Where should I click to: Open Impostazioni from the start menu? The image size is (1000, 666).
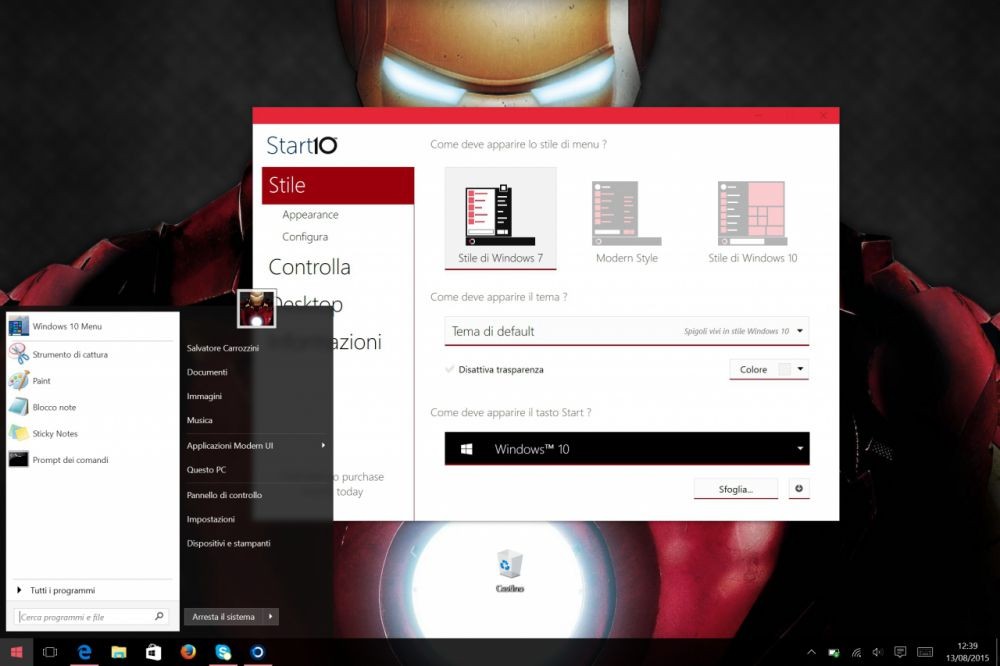pos(210,519)
